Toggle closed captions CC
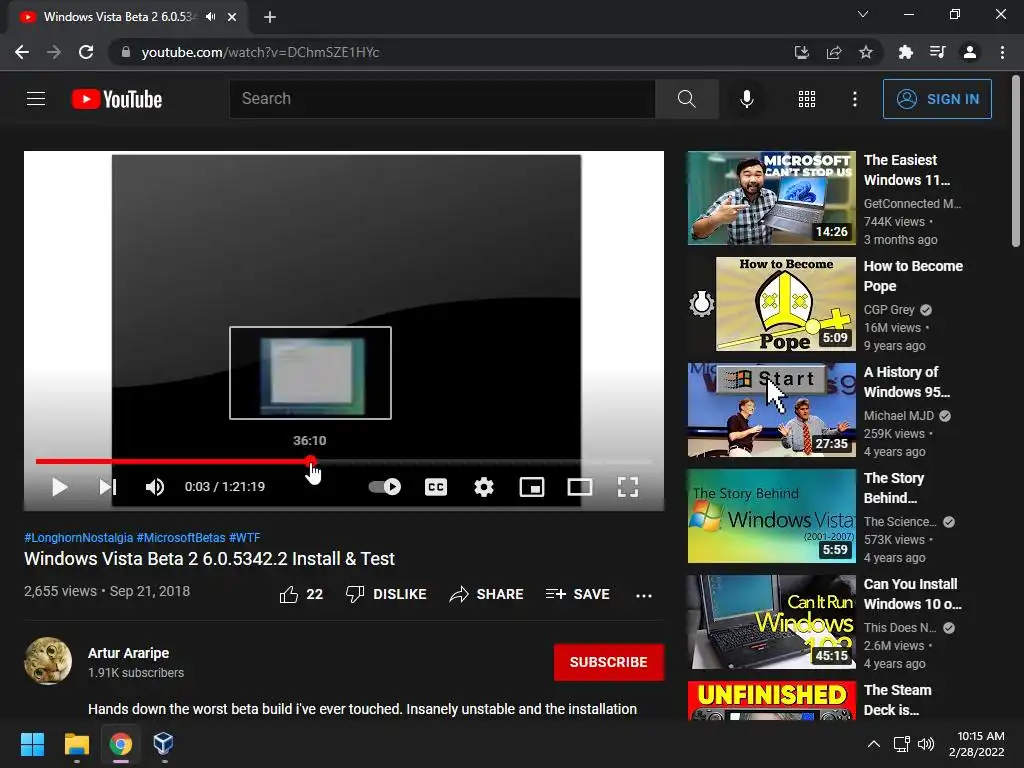 (436, 487)
